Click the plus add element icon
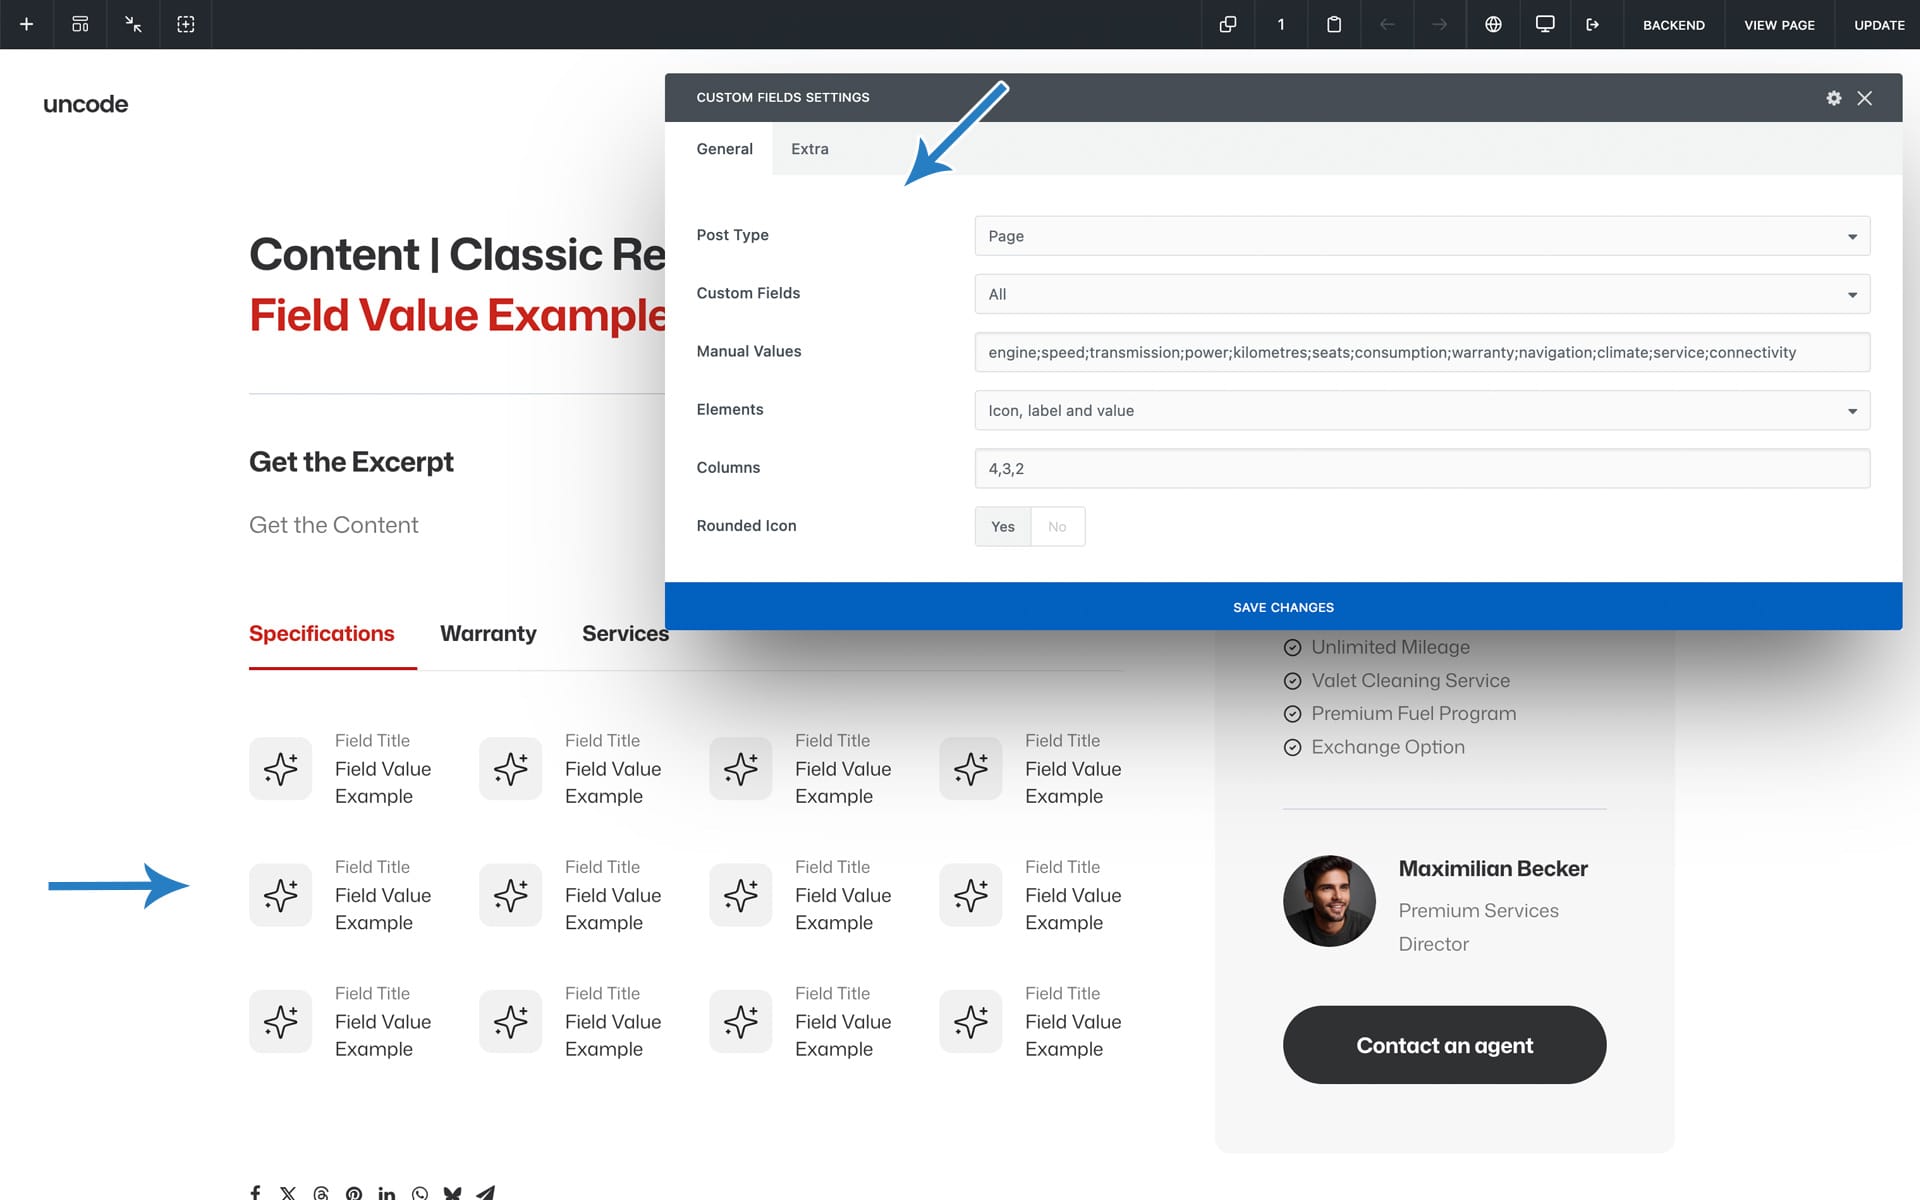The height and width of the screenshot is (1200, 1920). pos(27,24)
